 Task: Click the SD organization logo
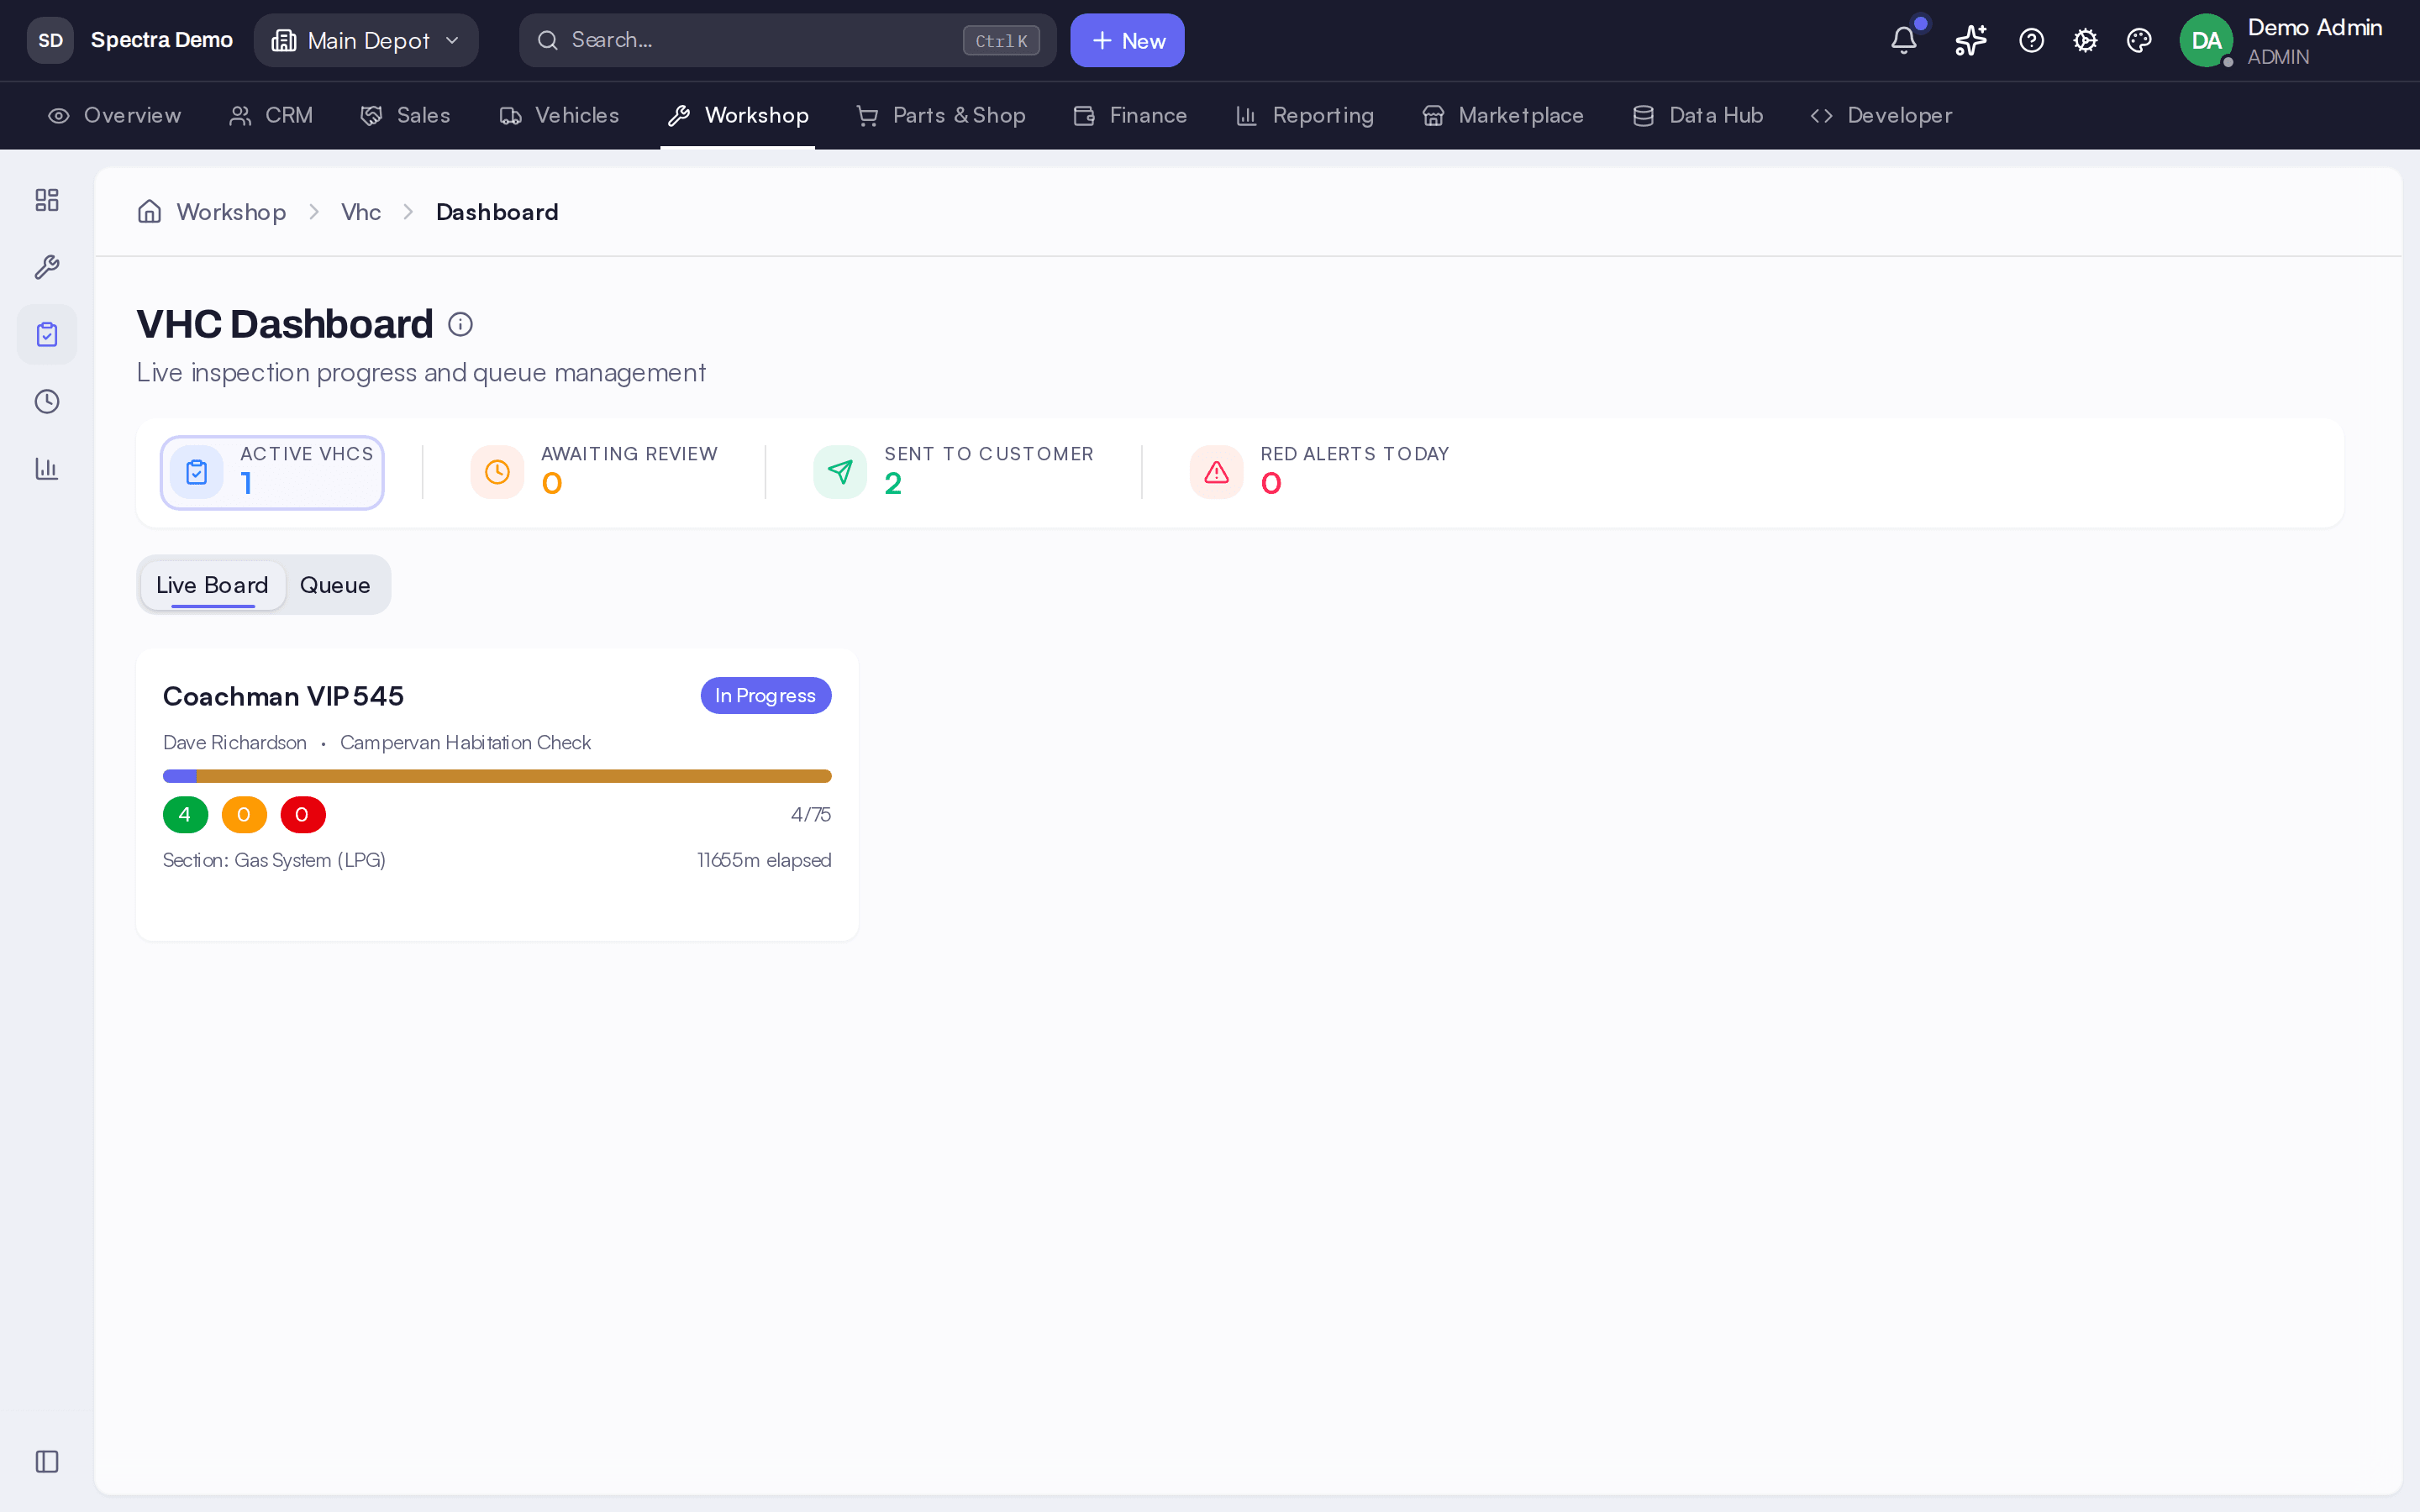(50, 40)
